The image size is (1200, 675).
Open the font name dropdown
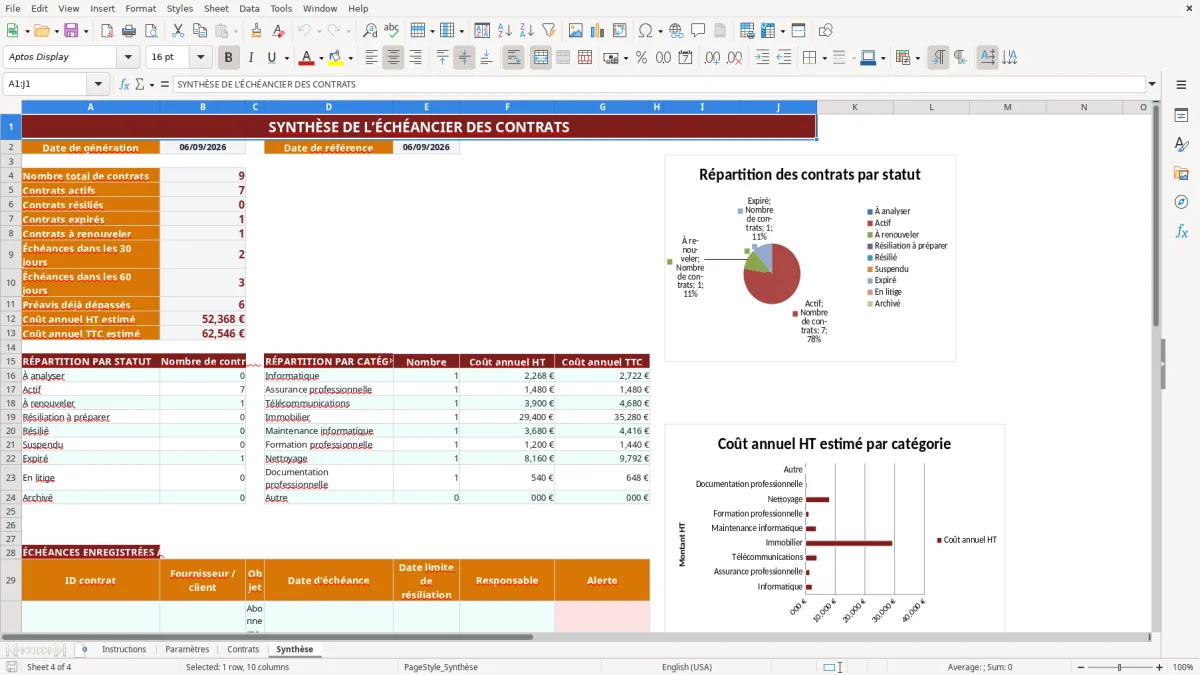(128, 58)
